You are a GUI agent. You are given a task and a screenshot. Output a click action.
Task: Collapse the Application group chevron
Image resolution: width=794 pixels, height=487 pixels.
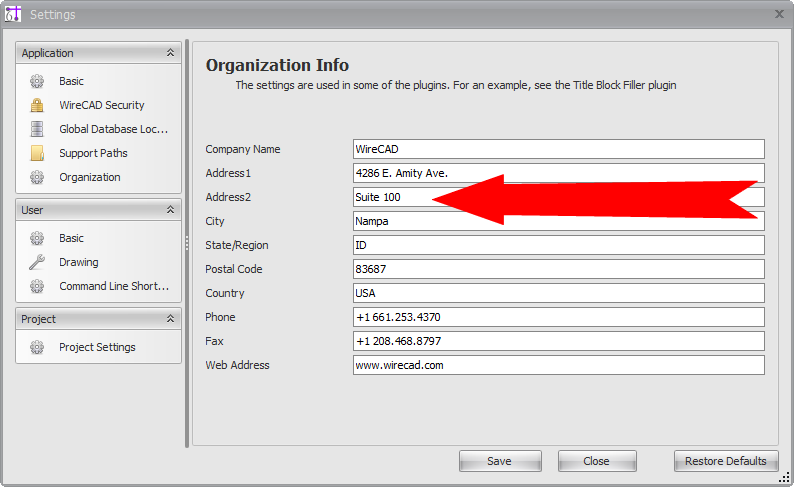coord(171,53)
